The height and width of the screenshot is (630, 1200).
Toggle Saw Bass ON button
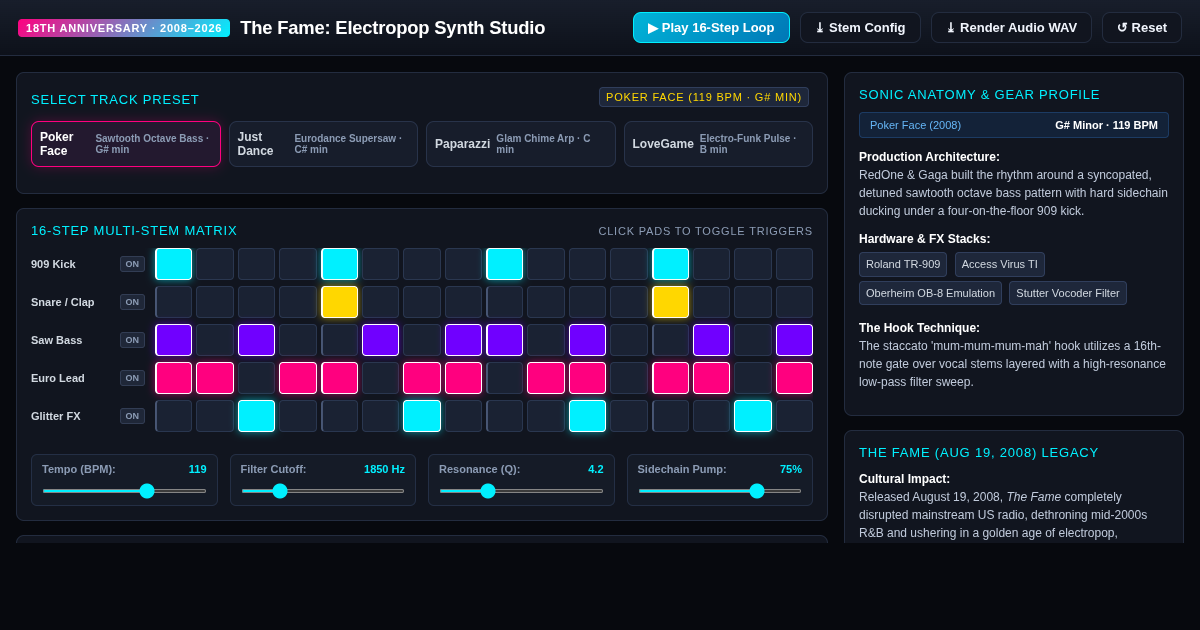click(x=132, y=340)
